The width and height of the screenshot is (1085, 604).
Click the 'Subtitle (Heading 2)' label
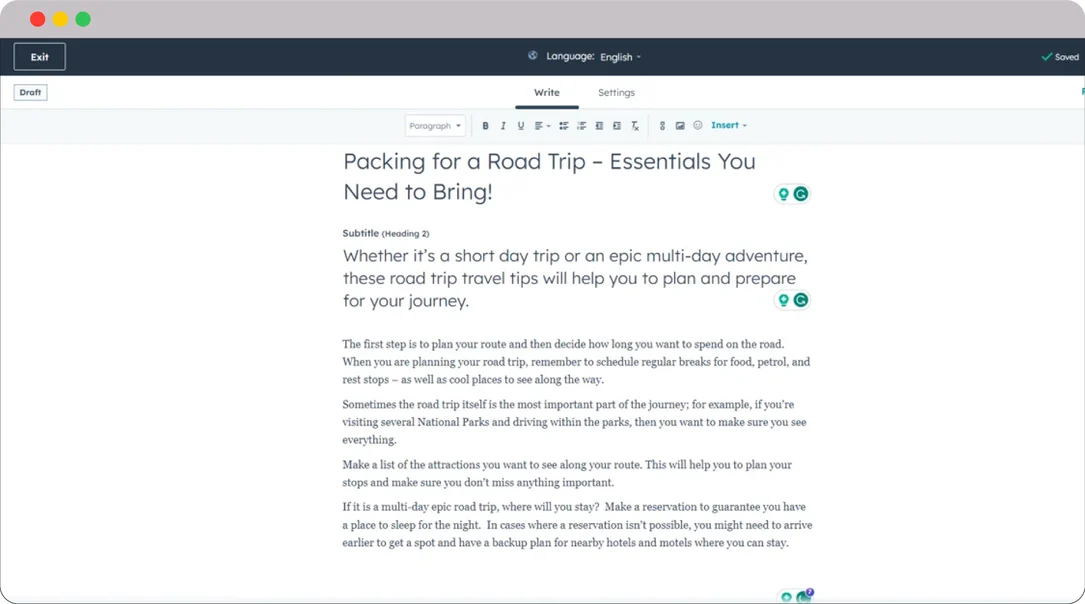[x=385, y=233]
